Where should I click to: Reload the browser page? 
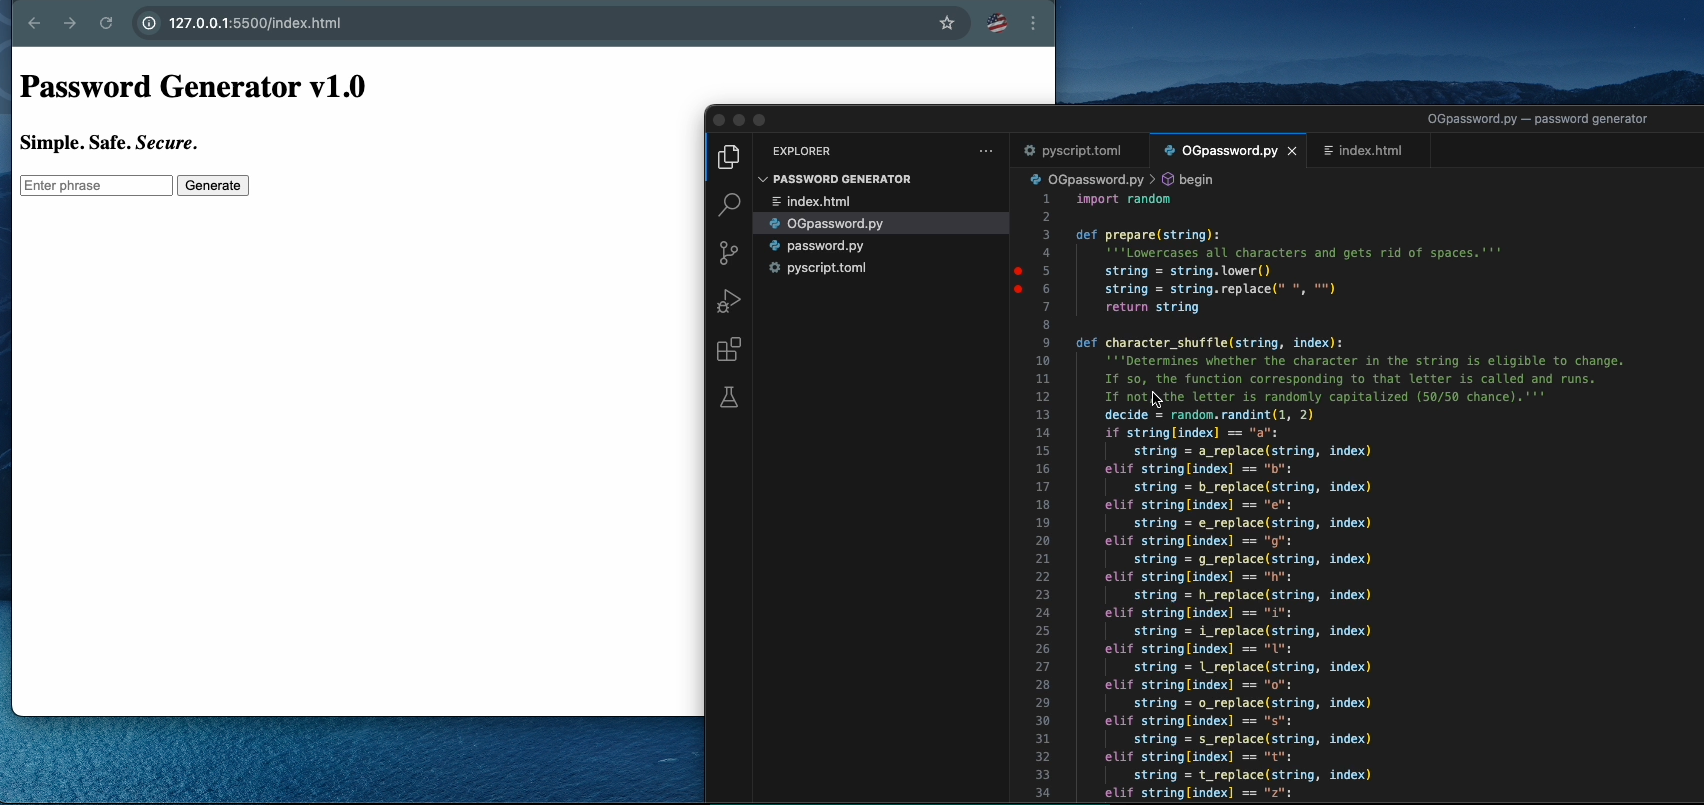point(106,23)
